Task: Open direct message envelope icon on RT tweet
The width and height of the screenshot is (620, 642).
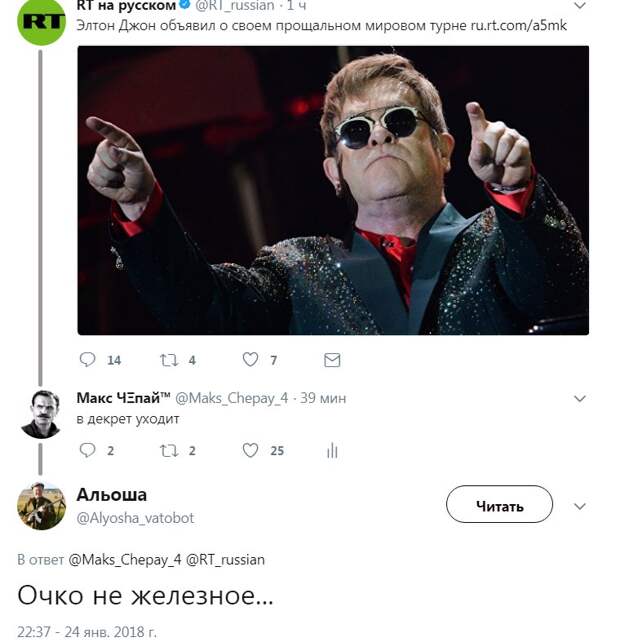Action: pos(332,360)
